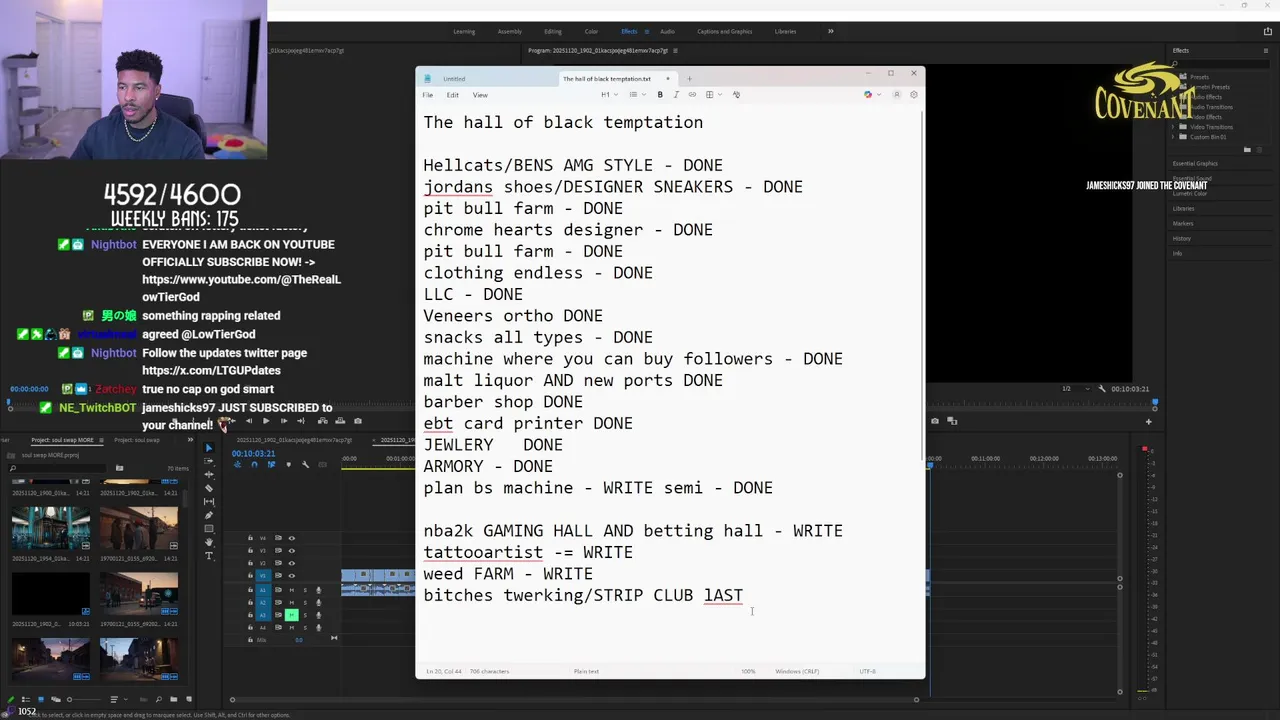Expand Custom Bin 01 in Effects
Screen dimensions: 1280x720
coord(1172,137)
